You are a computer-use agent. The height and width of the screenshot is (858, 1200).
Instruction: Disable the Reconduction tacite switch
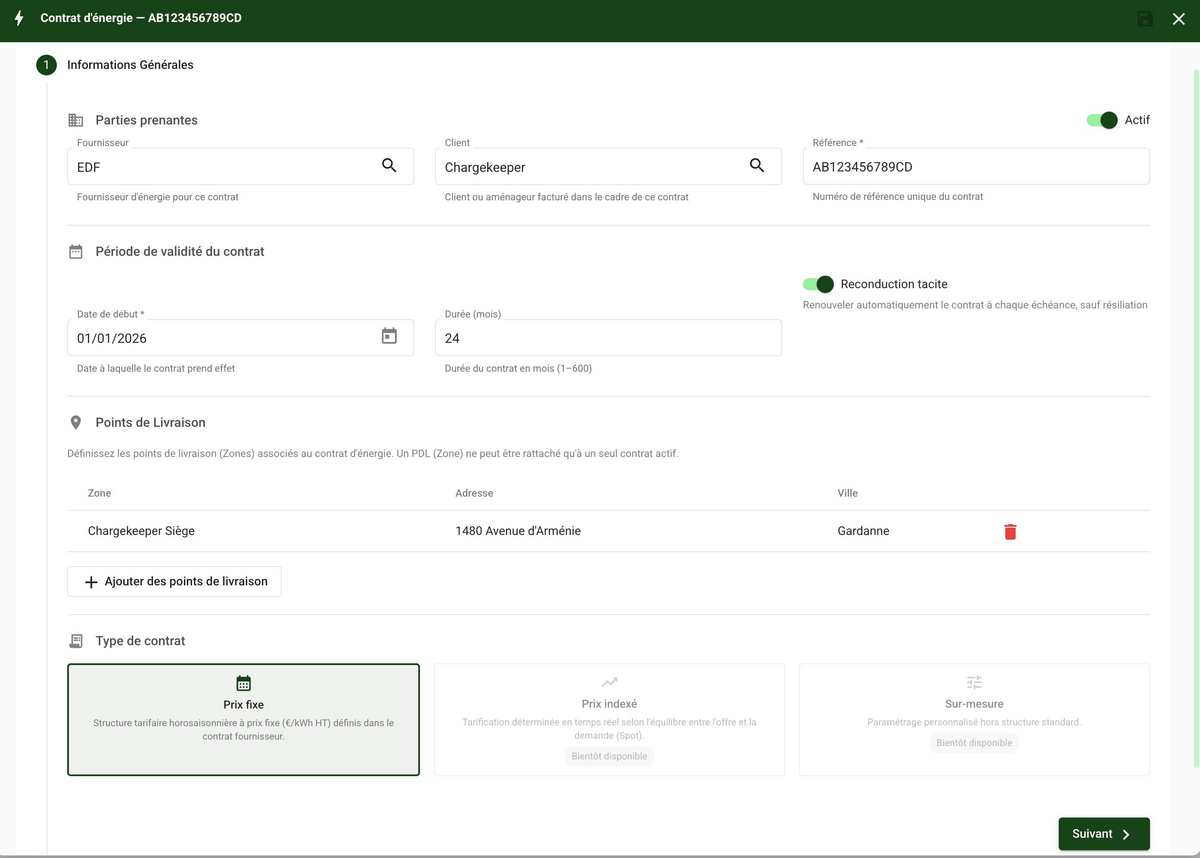(x=818, y=284)
